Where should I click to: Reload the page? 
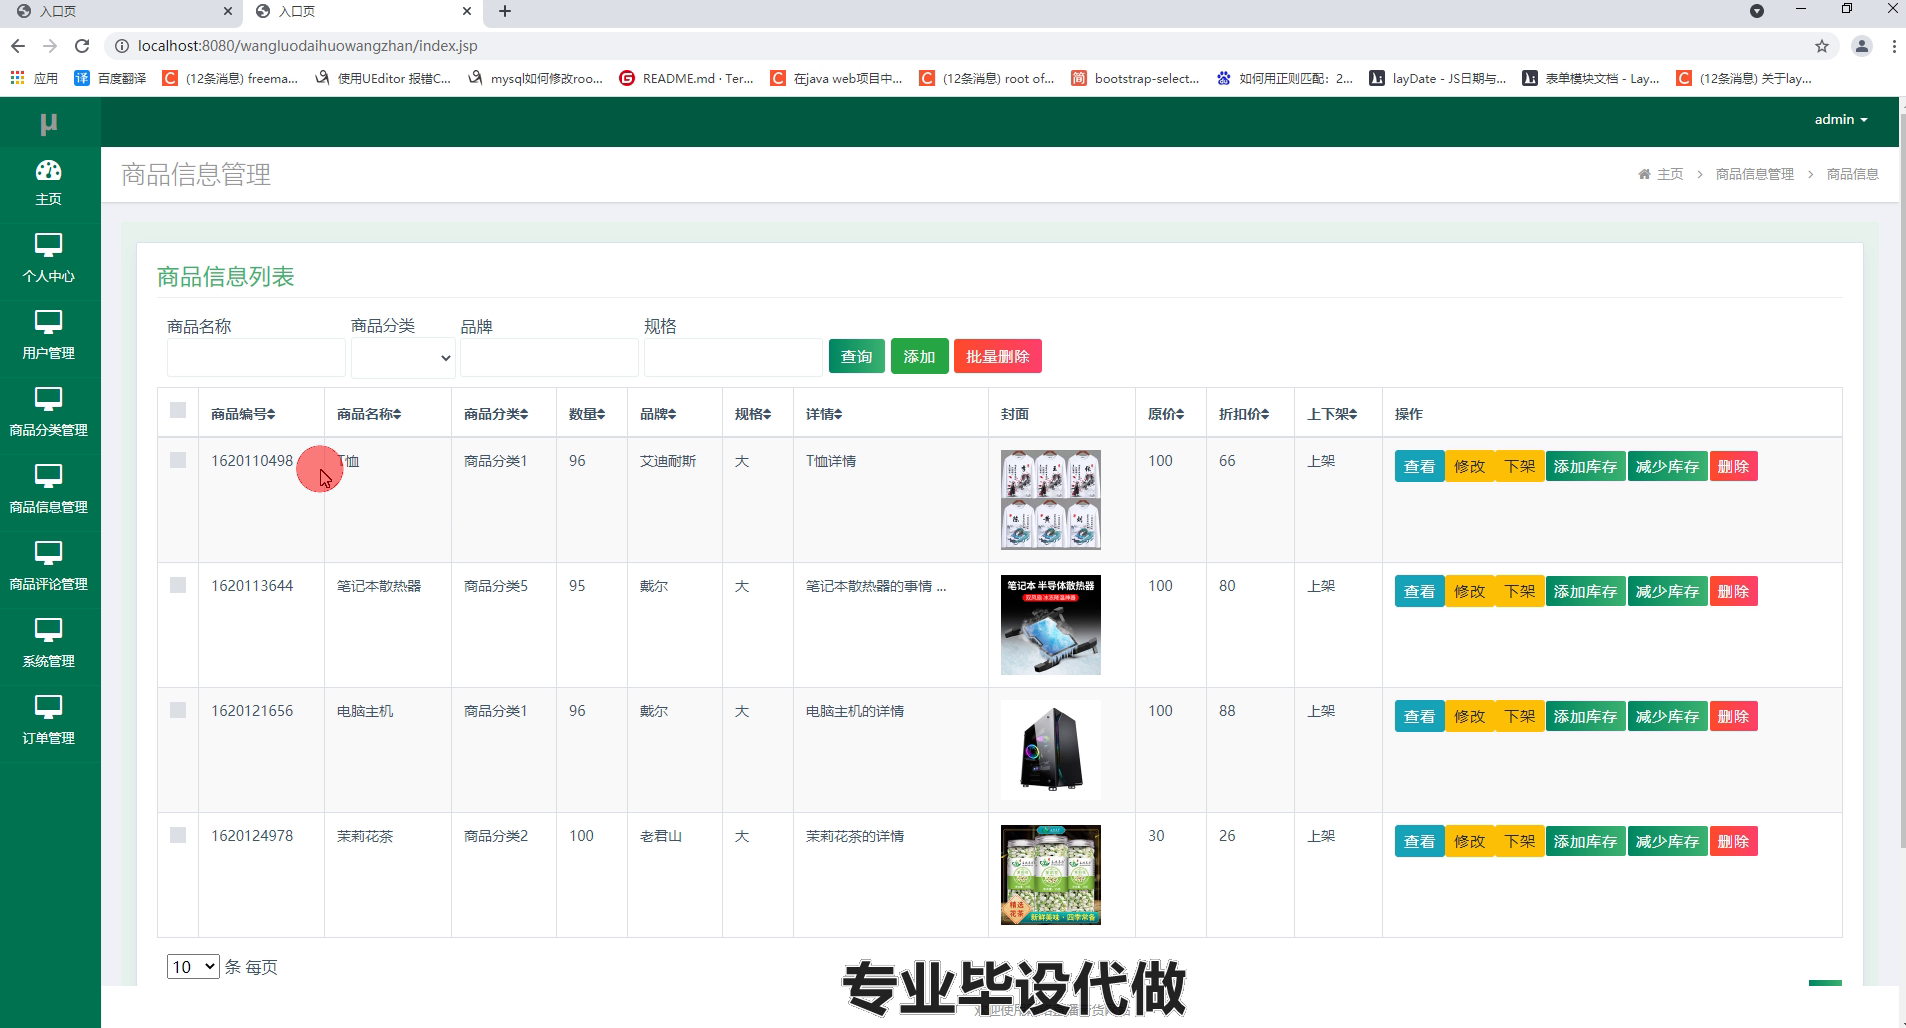click(x=83, y=46)
